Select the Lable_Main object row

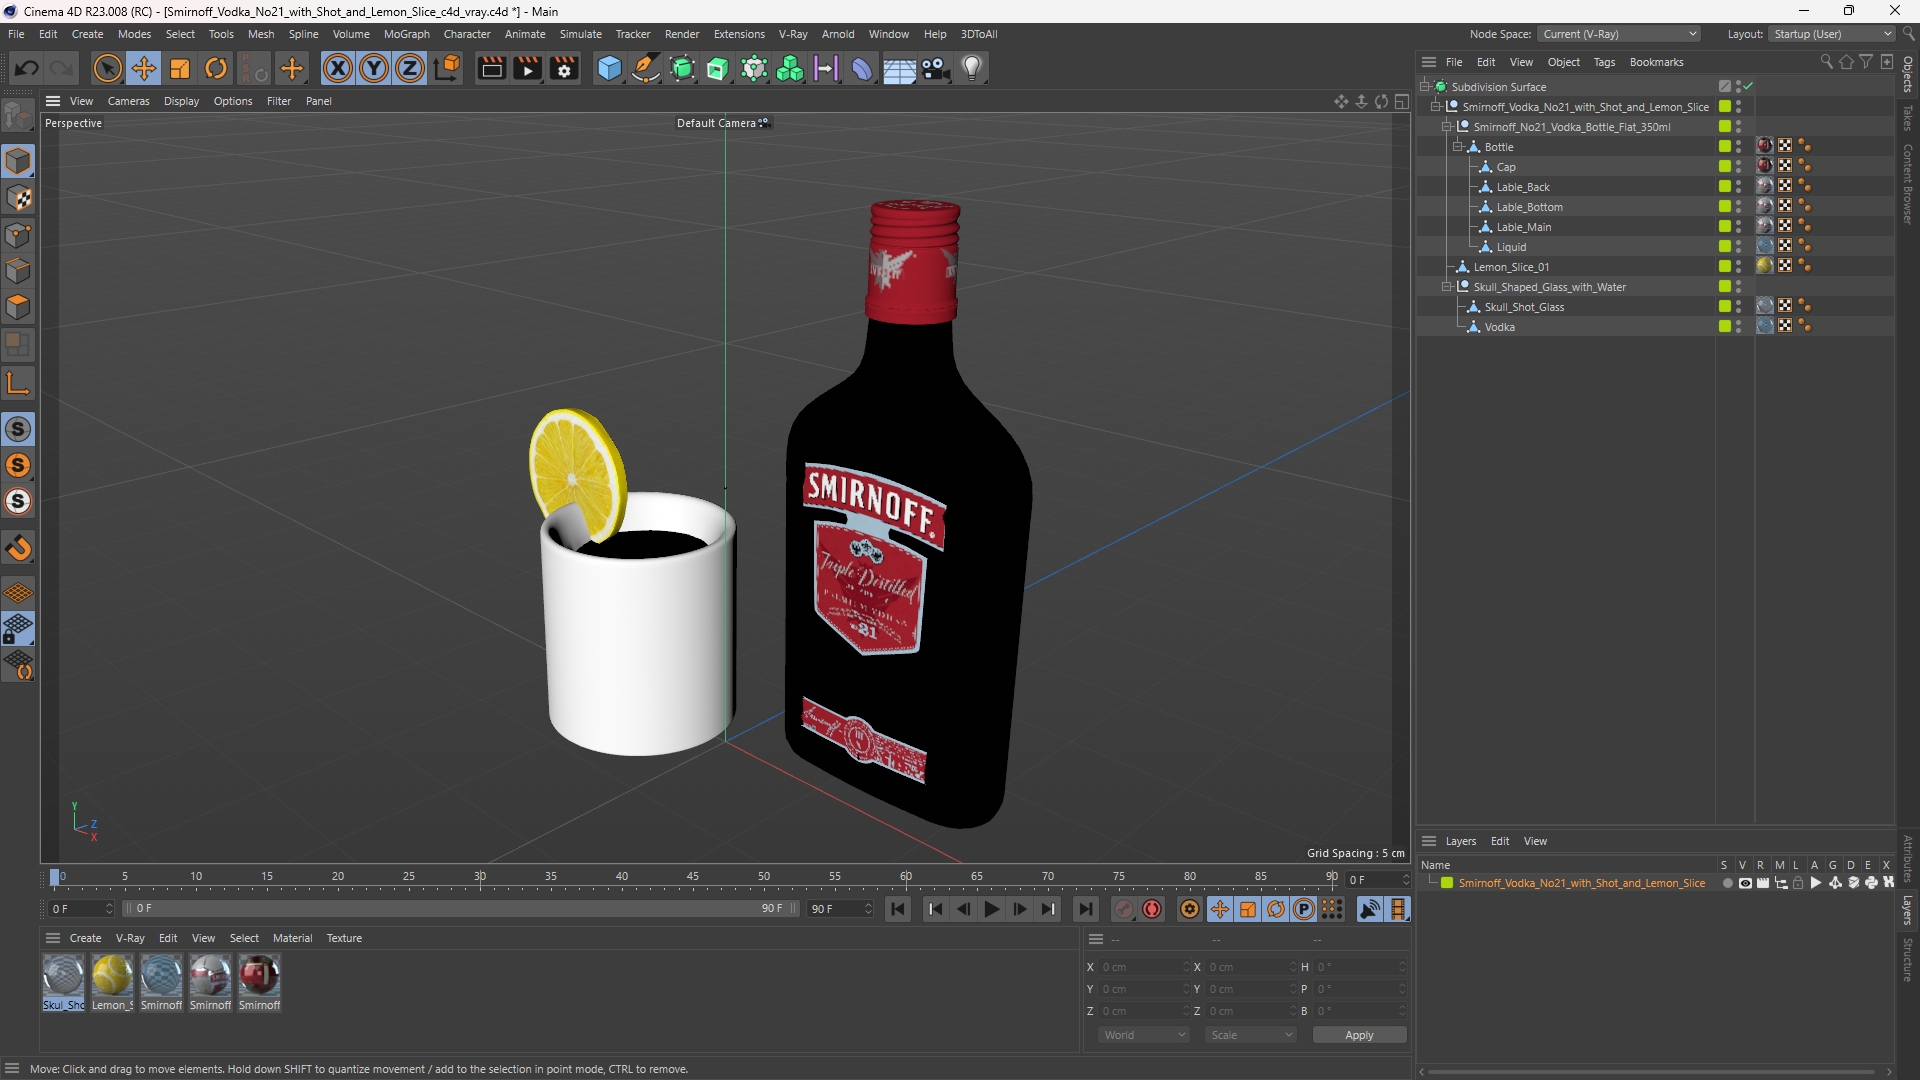tap(1524, 227)
